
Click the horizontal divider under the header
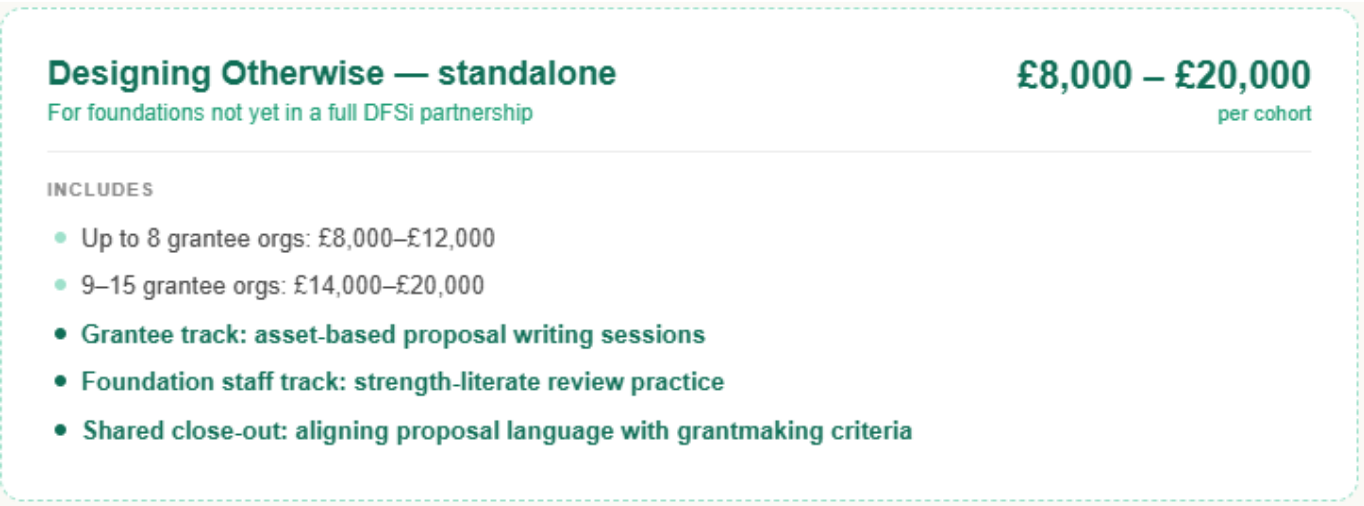679,152
